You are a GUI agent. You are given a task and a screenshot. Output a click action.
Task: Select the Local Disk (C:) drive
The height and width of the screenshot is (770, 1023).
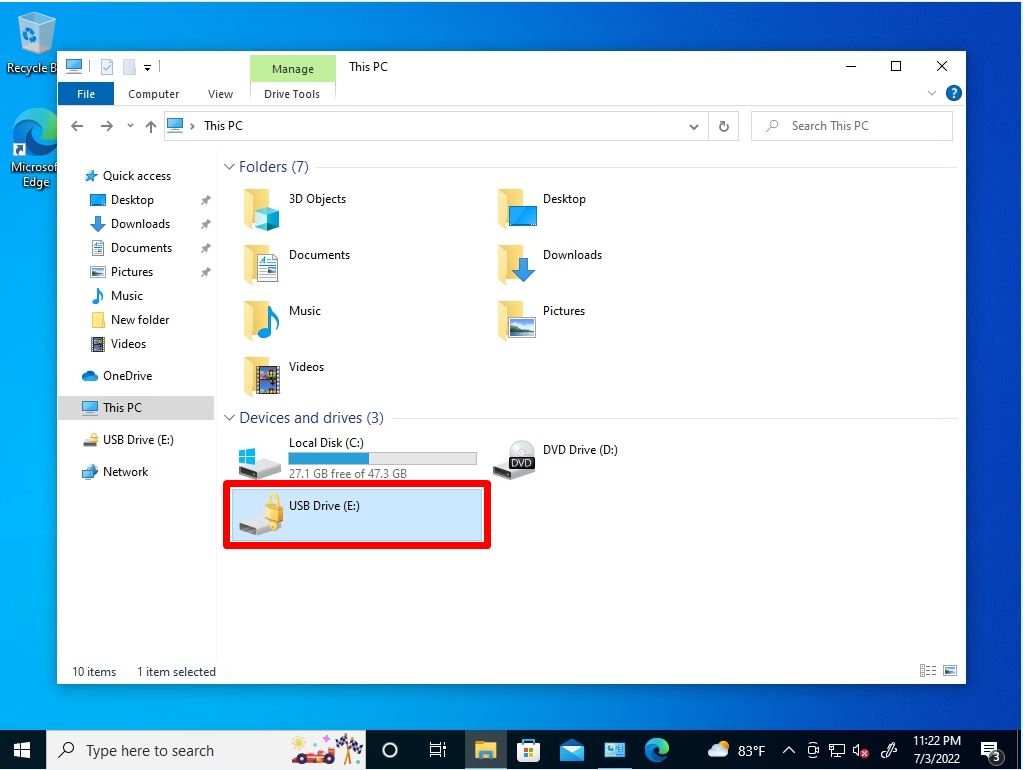point(357,457)
